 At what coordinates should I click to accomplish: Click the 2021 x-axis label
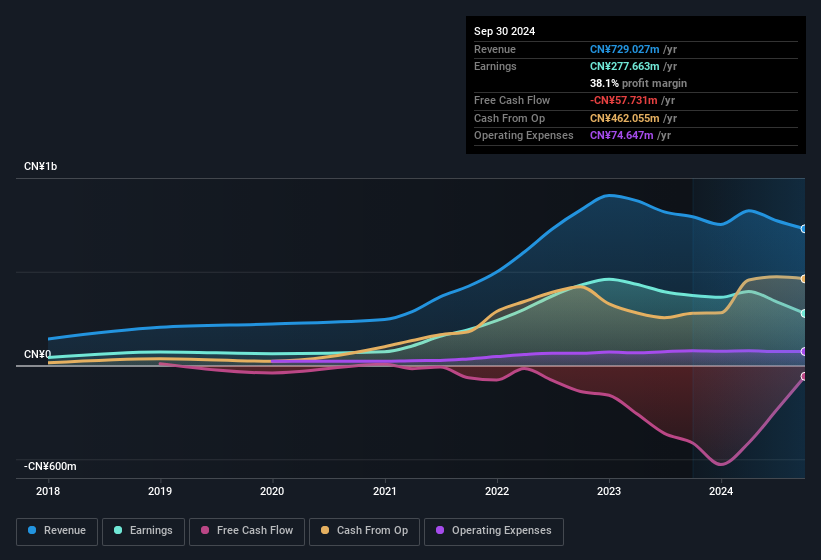click(384, 491)
